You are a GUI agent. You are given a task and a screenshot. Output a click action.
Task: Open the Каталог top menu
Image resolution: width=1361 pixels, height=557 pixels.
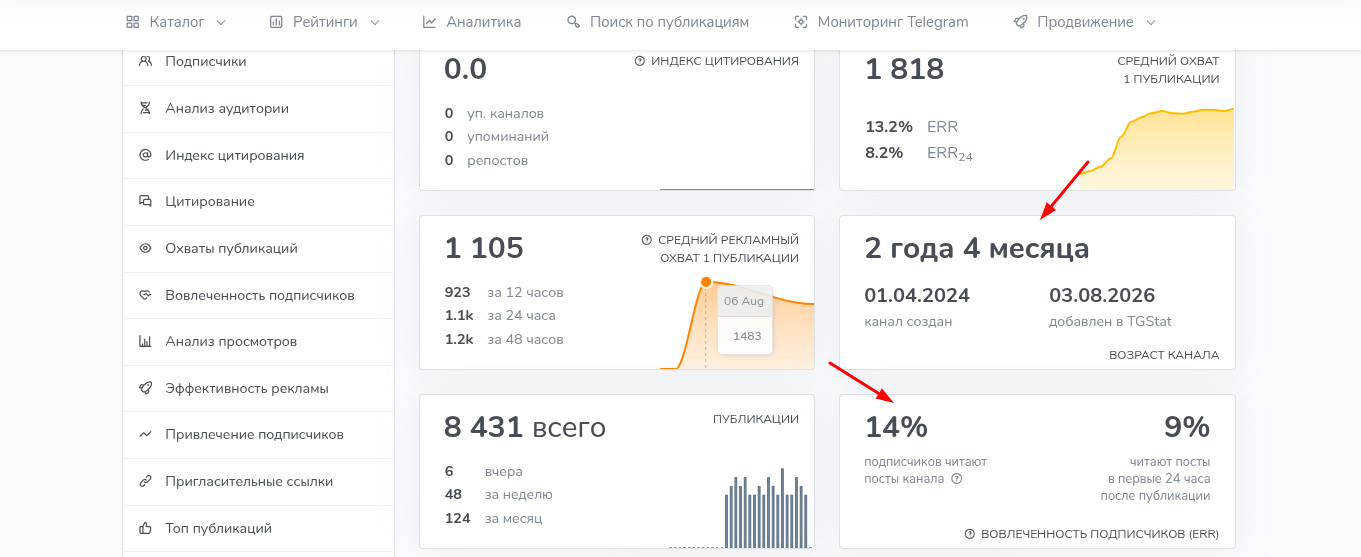176,22
